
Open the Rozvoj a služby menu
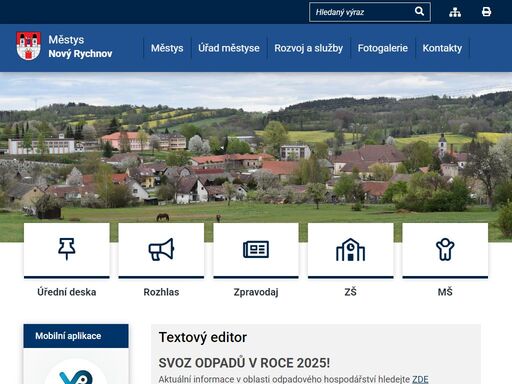309,48
